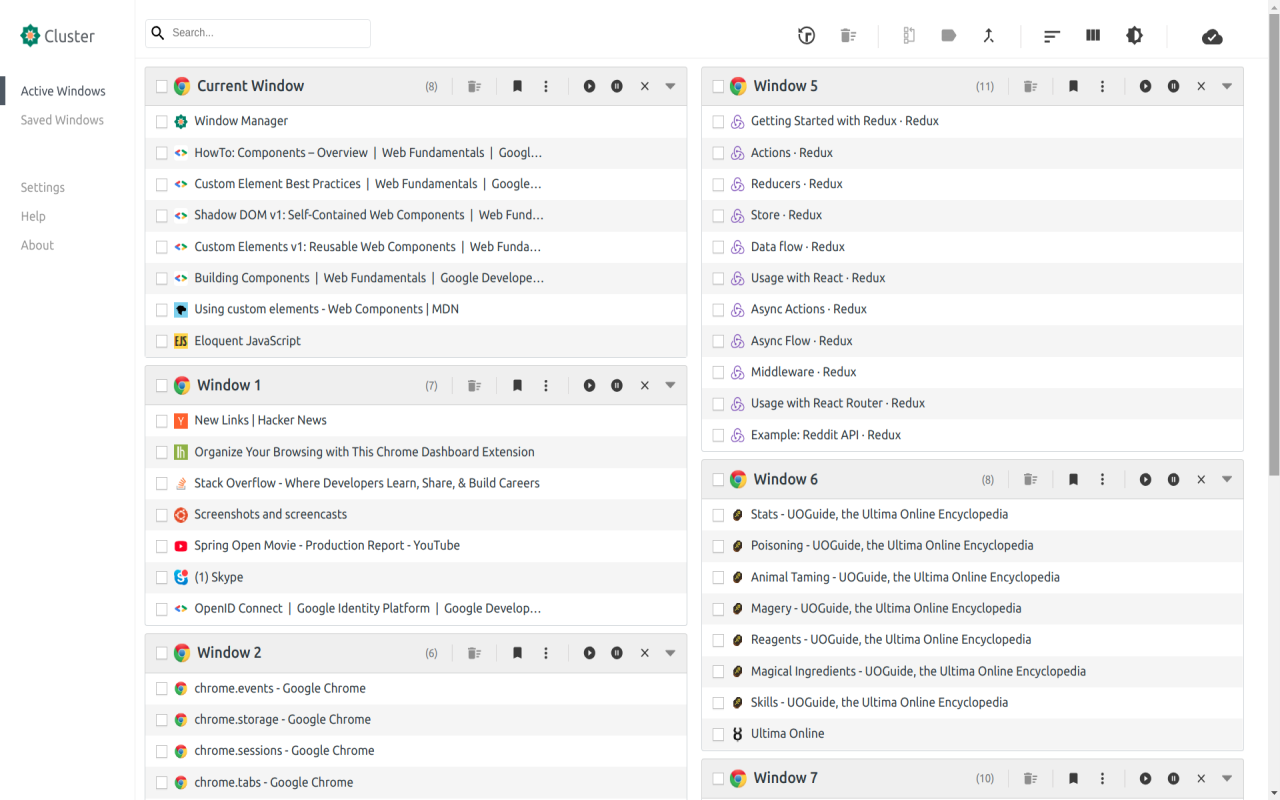Collapse Window 6 with the dropdown arrow

click(x=1226, y=479)
